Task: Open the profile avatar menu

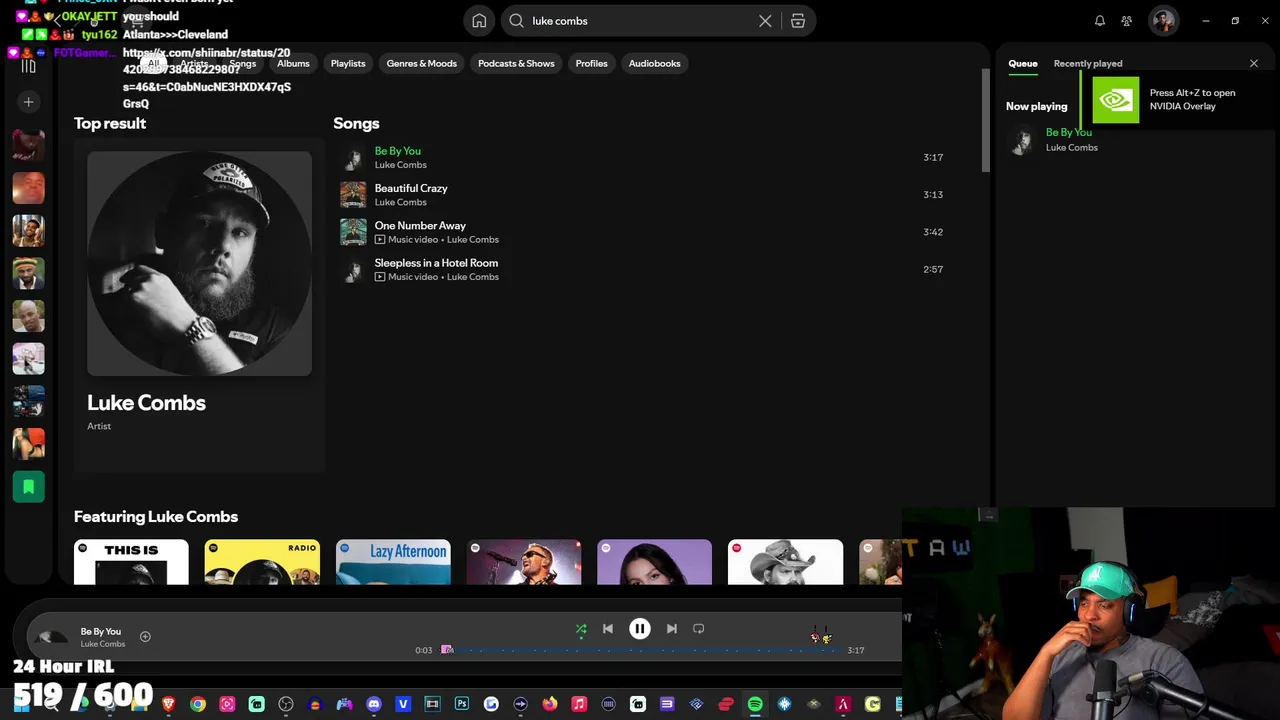Action: tap(1163, 21)
